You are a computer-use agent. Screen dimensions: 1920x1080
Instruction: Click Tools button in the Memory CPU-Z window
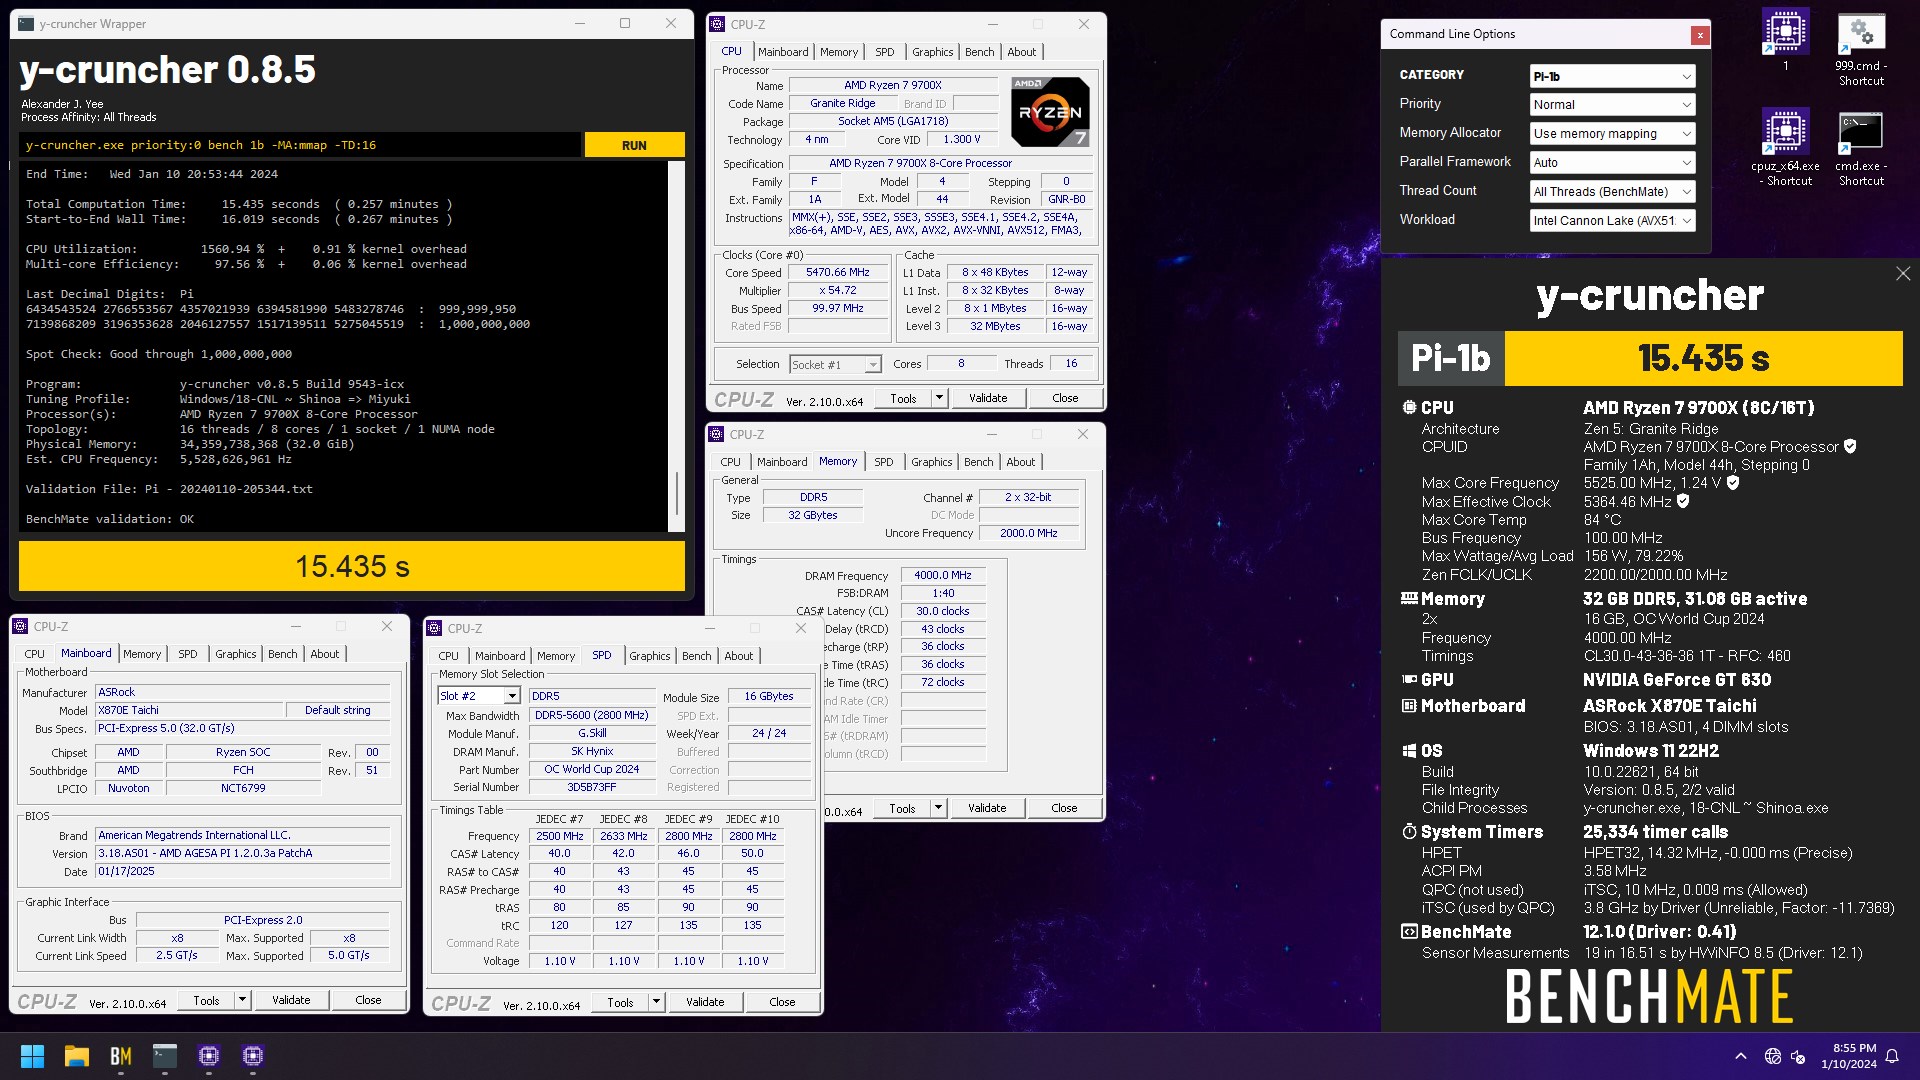pos(902,808)
